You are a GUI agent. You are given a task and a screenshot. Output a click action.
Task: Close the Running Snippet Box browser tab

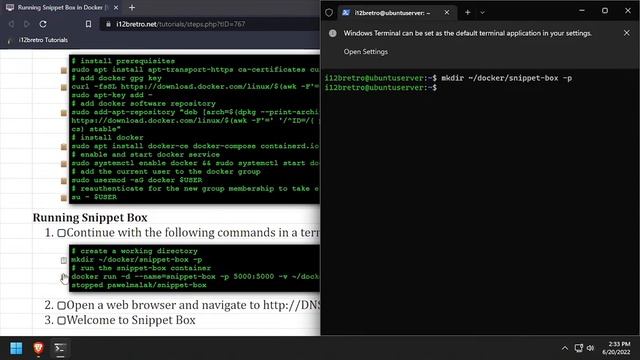pos(116,7)
